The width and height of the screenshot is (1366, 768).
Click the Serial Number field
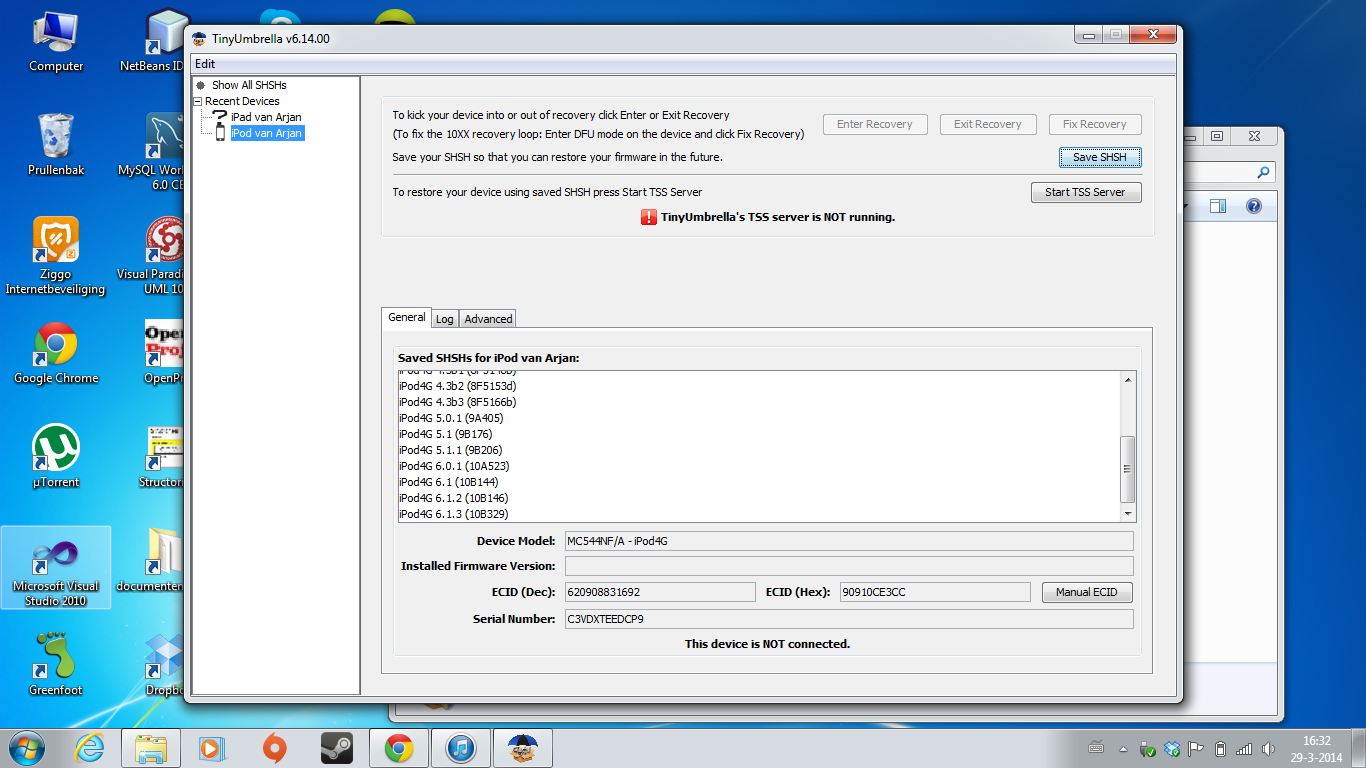click(849, 619)
